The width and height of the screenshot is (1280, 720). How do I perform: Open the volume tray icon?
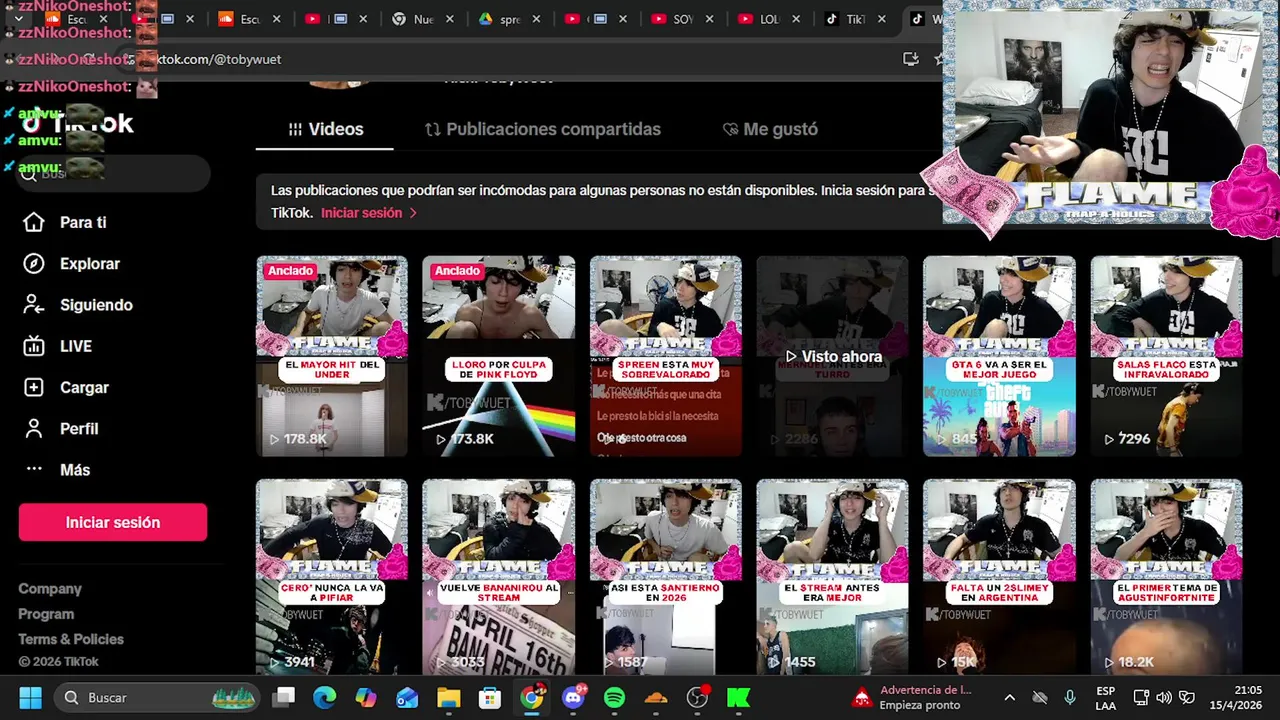click(1164, 697)
